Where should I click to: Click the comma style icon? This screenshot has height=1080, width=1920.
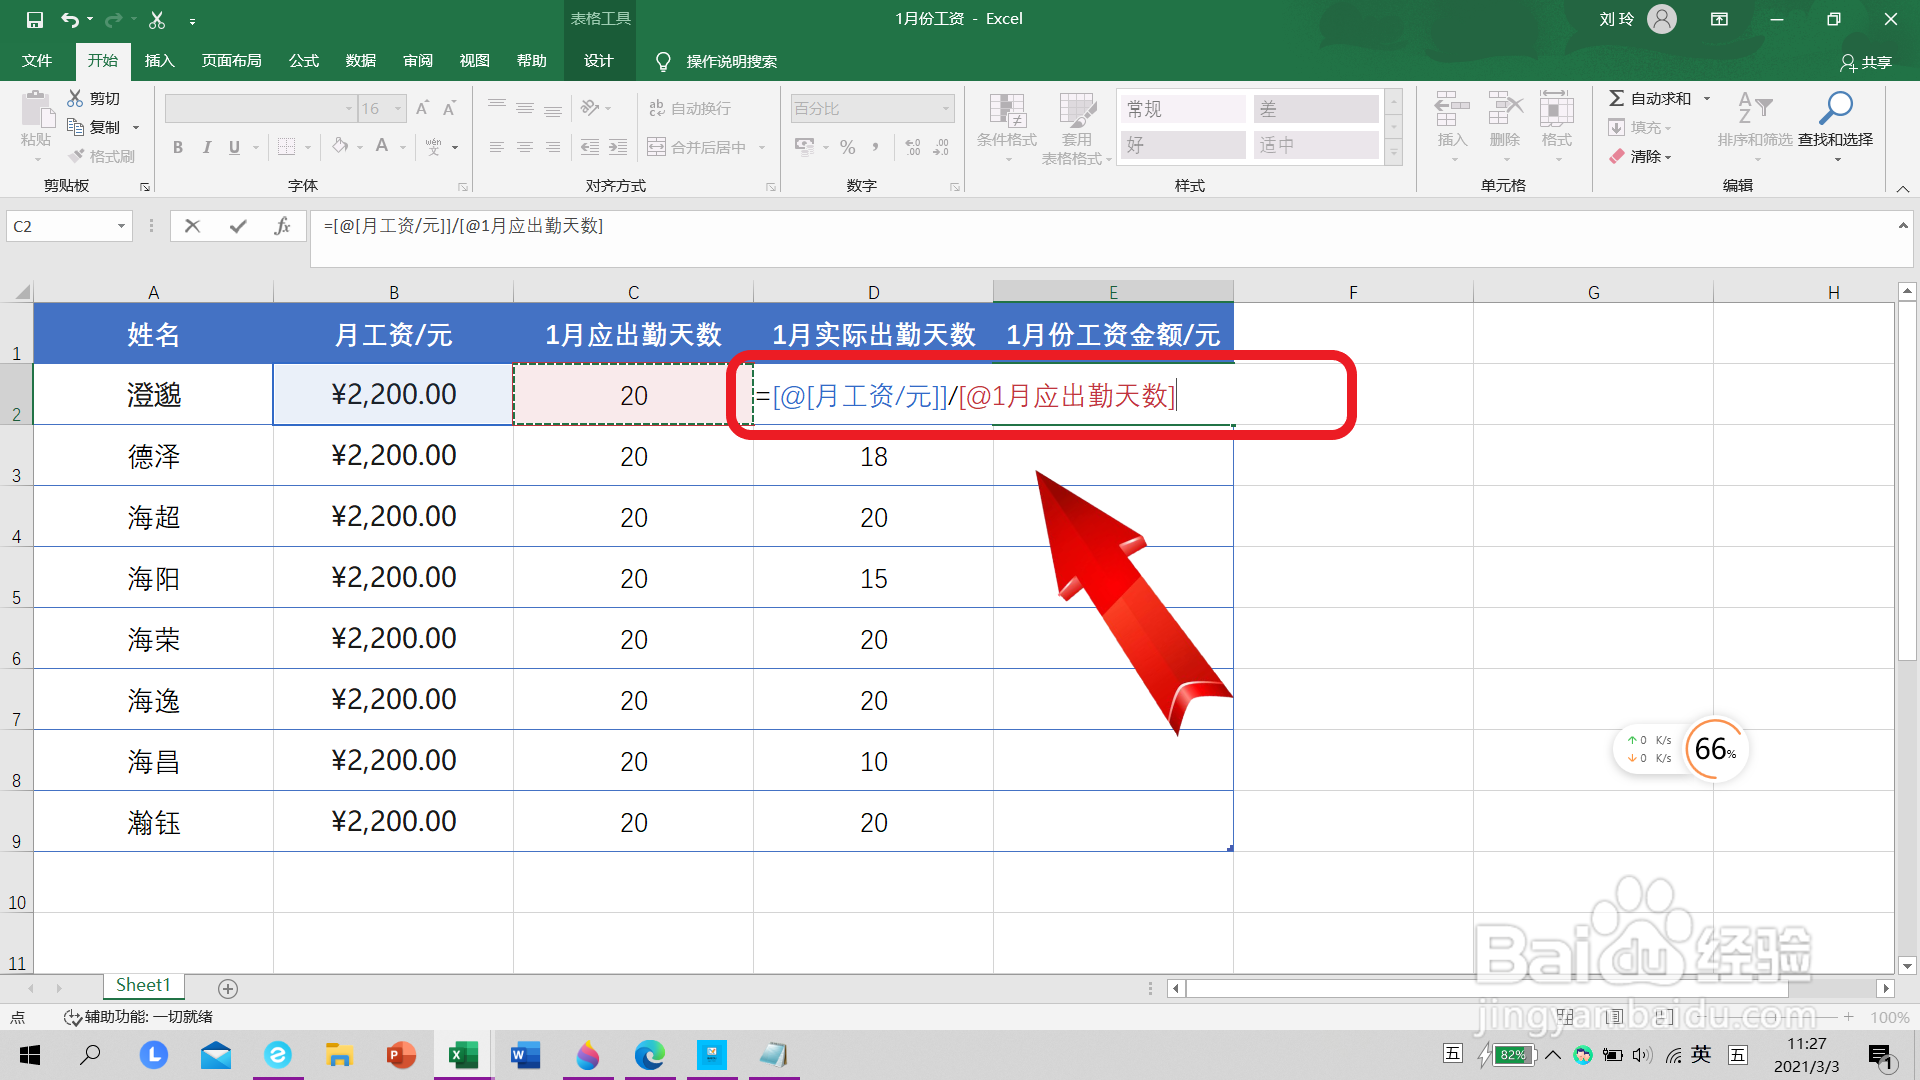point(875,147)
